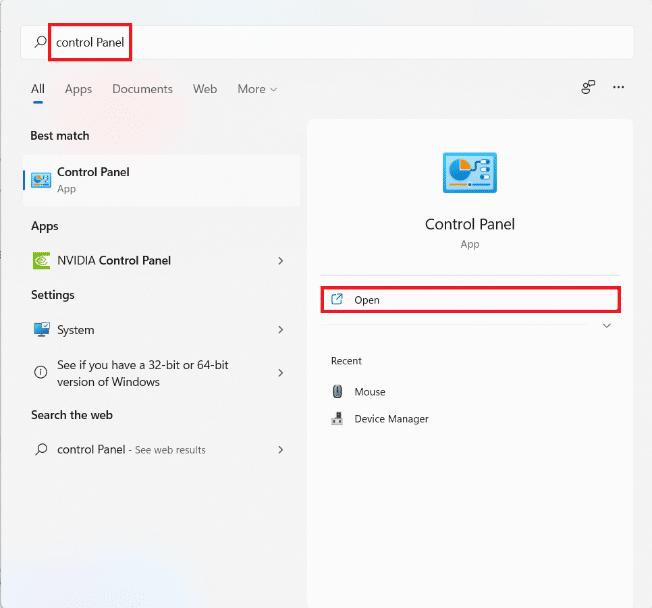Click the System monitor icon under Settings
652x608 pixels.
(41, 330)
